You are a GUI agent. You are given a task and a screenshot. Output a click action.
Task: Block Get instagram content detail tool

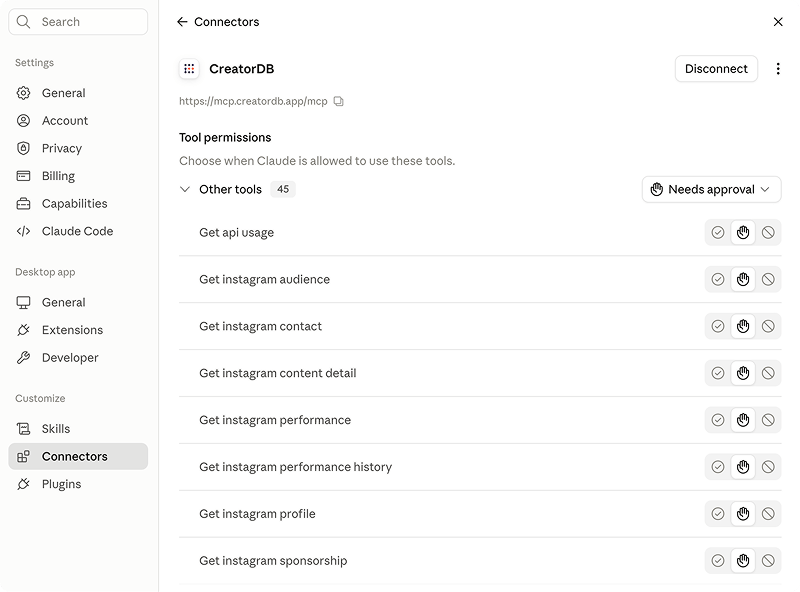coord(768,373)
